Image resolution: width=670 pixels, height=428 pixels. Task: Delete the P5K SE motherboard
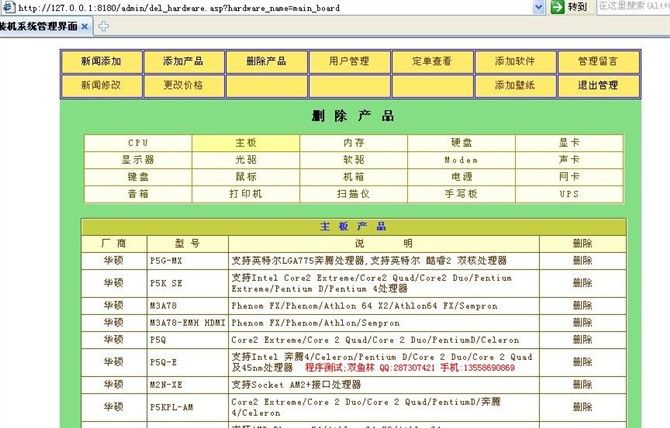click(582, 283)
